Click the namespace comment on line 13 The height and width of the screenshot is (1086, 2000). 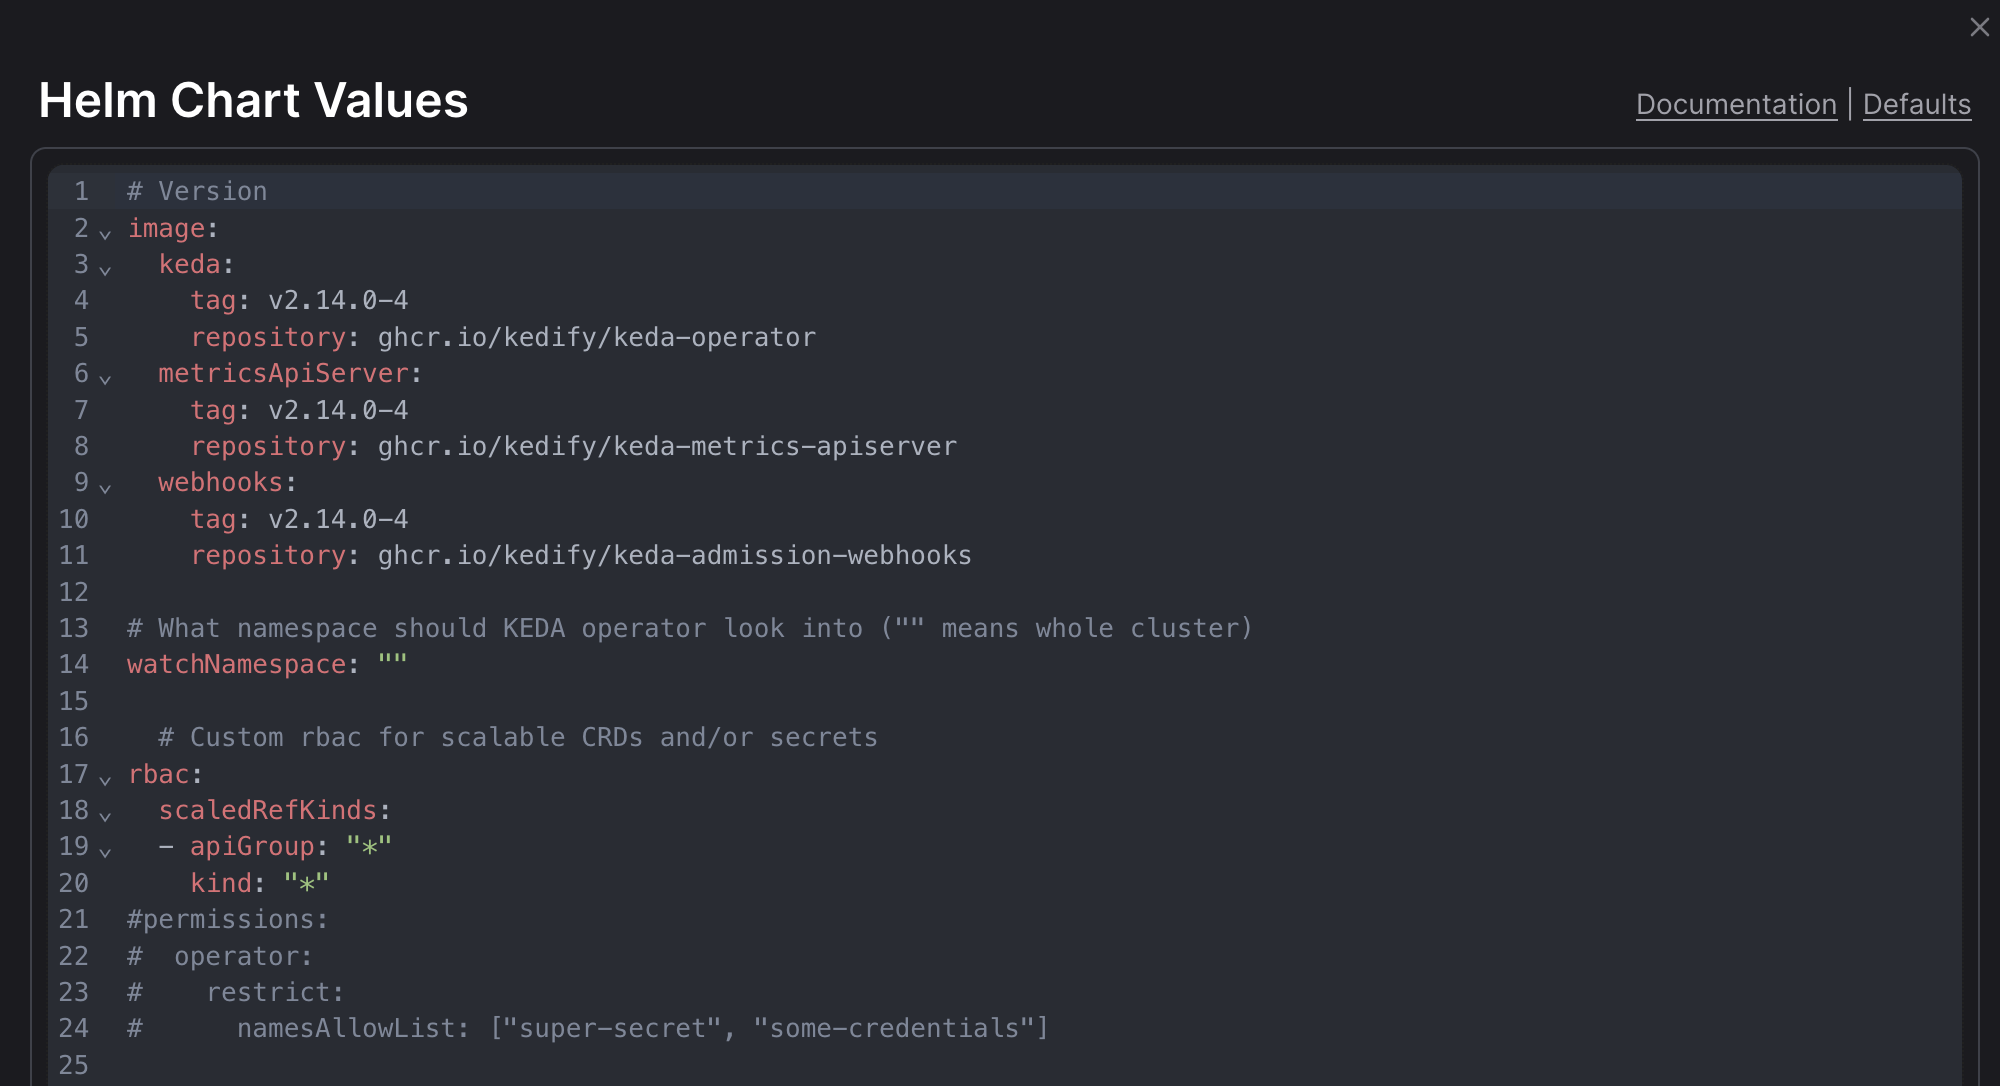pyautogui.click(x=690, y=628)
